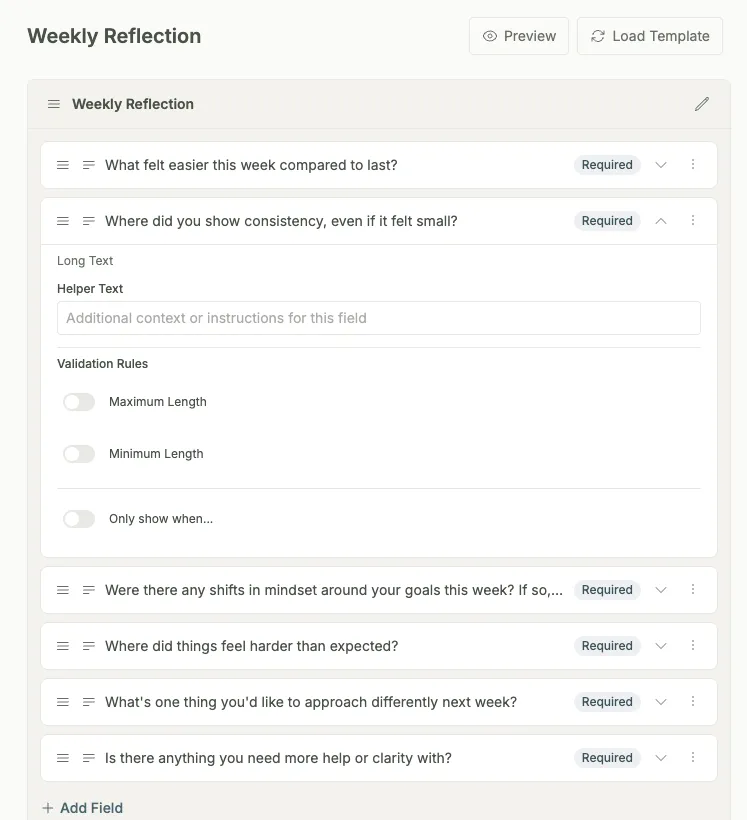This screenshot has height=820, width=747.
Task: Focus the Helper Text input field
Action: point(379,318)
